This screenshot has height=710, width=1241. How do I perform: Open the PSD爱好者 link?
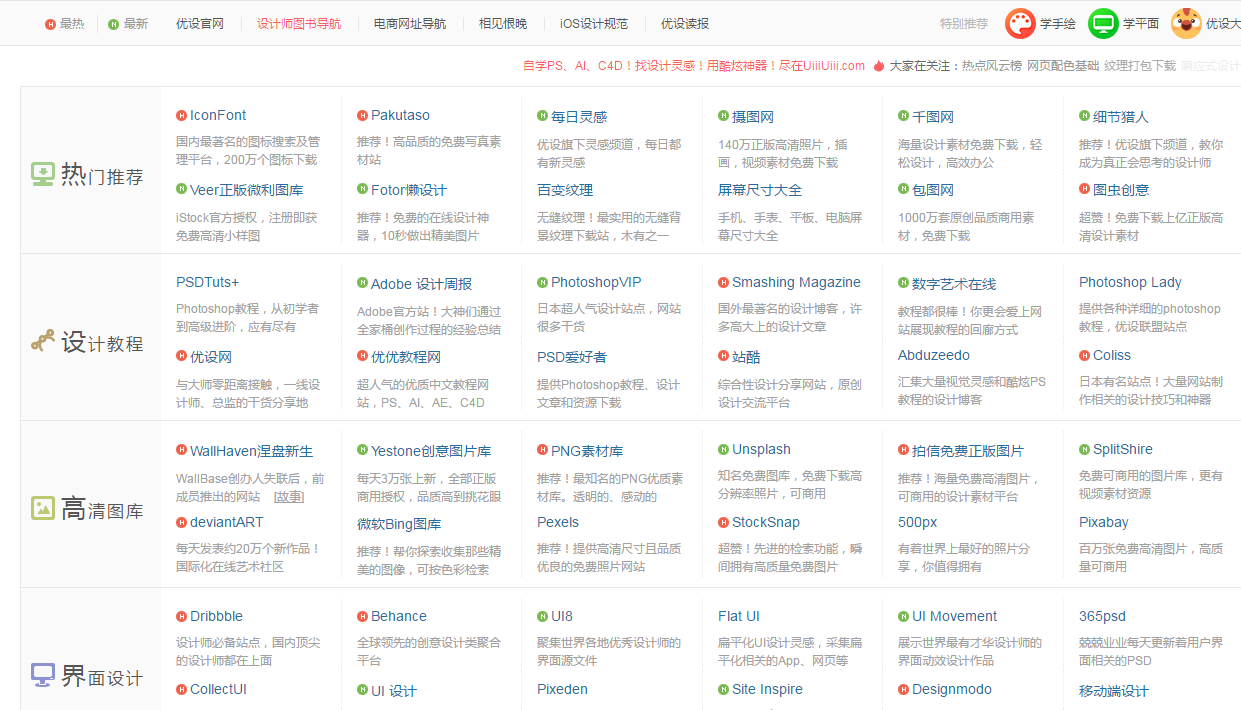click(572, 357)
